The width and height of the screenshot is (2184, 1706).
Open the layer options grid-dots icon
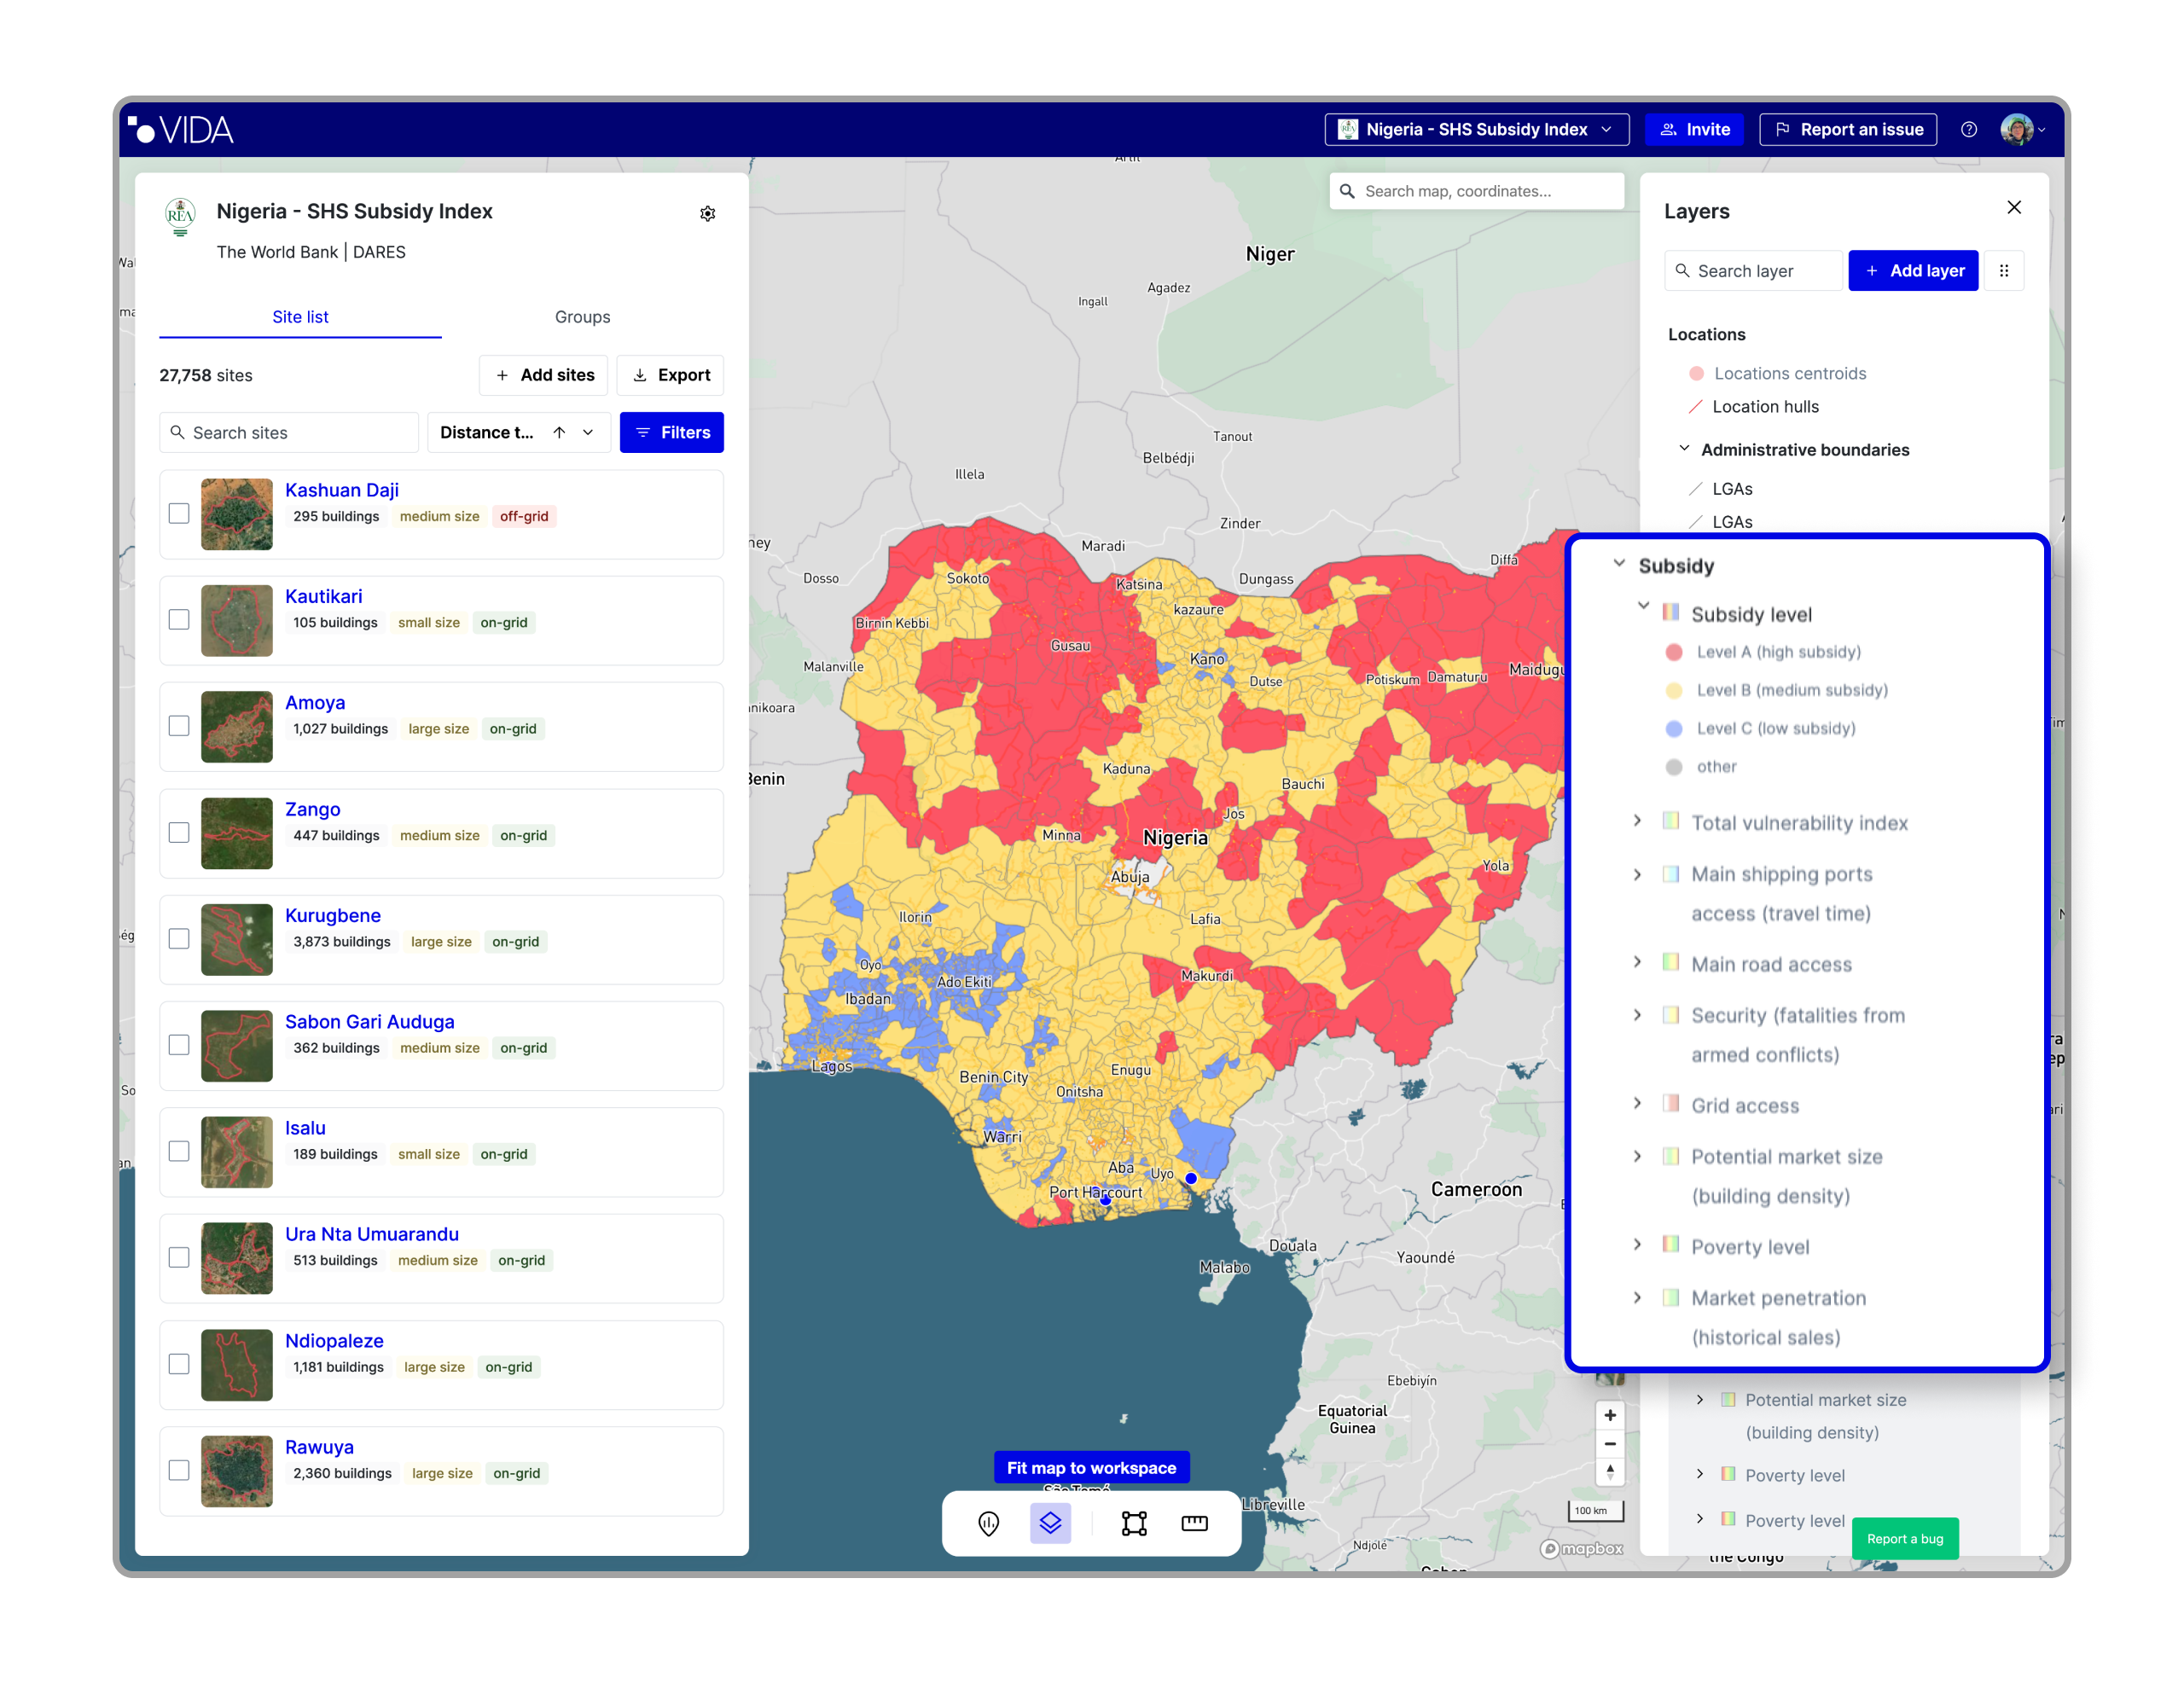[x=2003, y=270]
